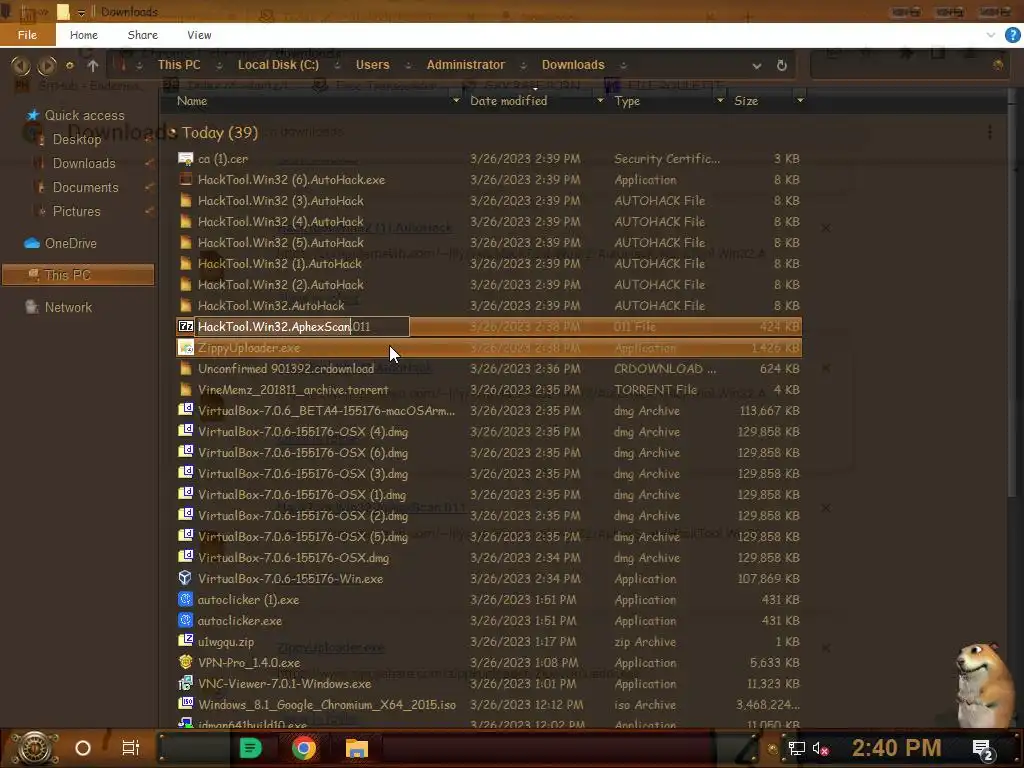Screen dimensions: 1024x768
Task: Click Users breadcrumb segment
Action: point(372,65)
